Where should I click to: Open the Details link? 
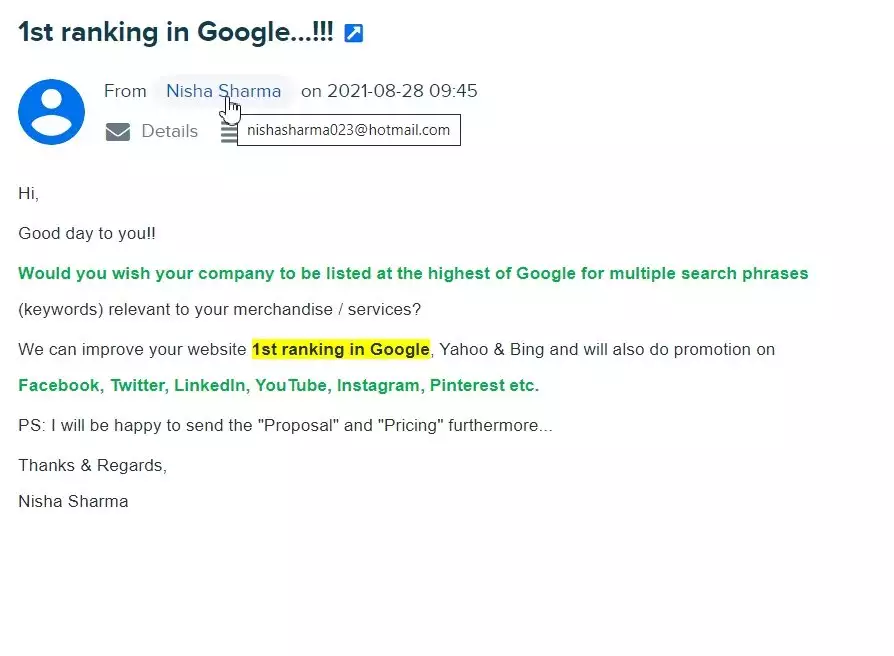click(169, 131)
